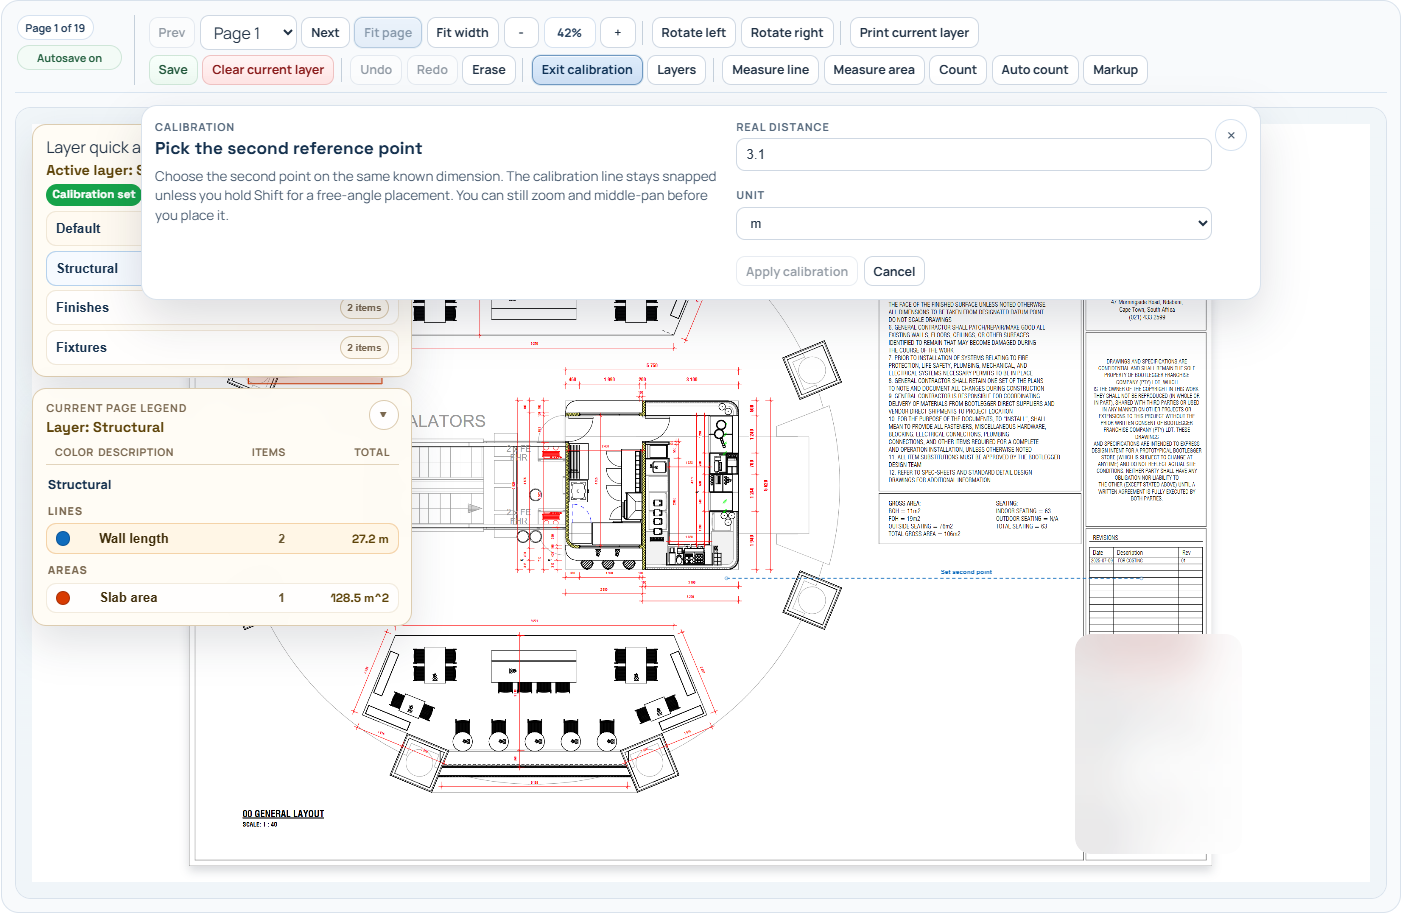
Task: Click the Set second point marker label
Action: point(966,572)
